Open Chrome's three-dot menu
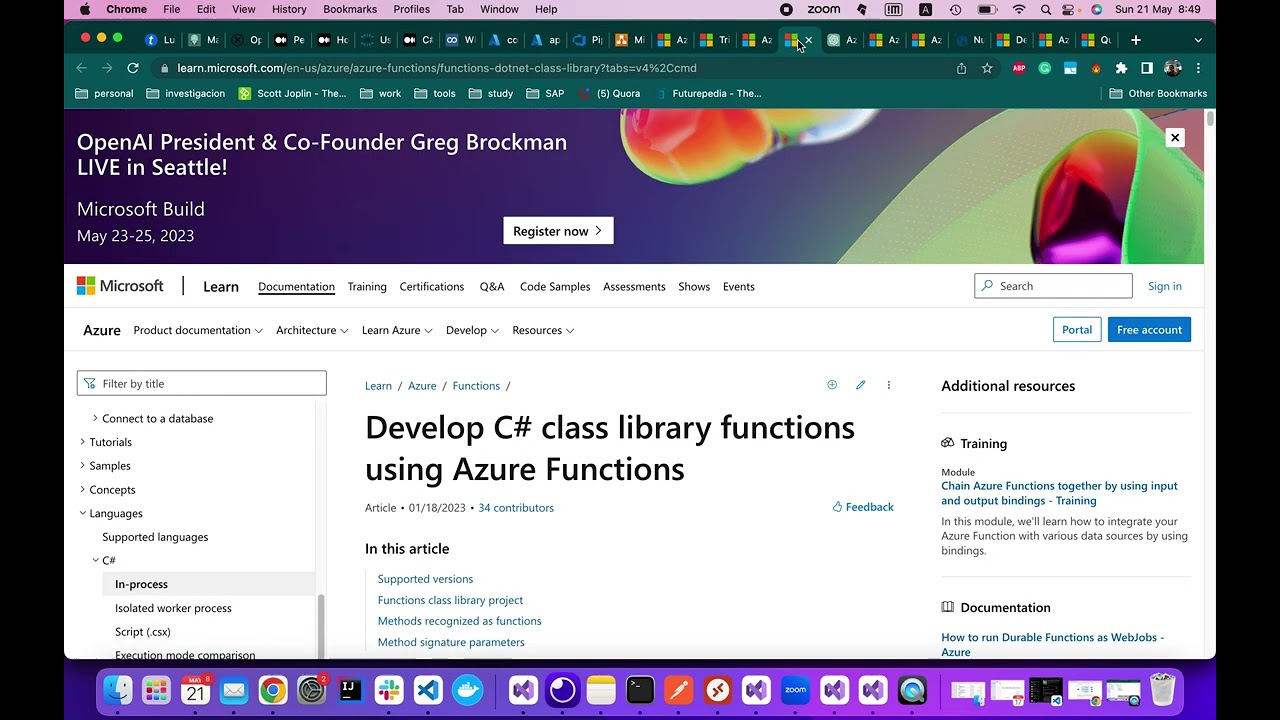The height and width of the screenshot is (720, 1280). [1198, 68]
